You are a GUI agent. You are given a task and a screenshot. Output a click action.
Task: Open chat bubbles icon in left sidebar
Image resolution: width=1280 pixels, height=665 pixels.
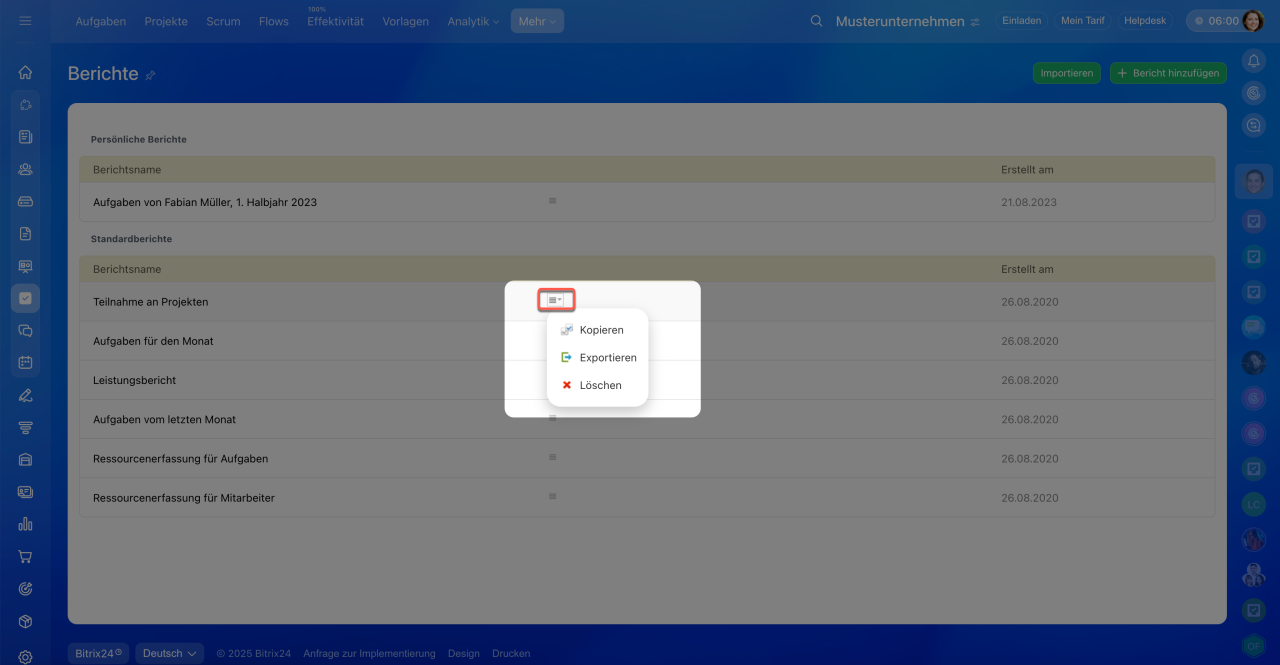pyautogui.click(x=25, y=330)
